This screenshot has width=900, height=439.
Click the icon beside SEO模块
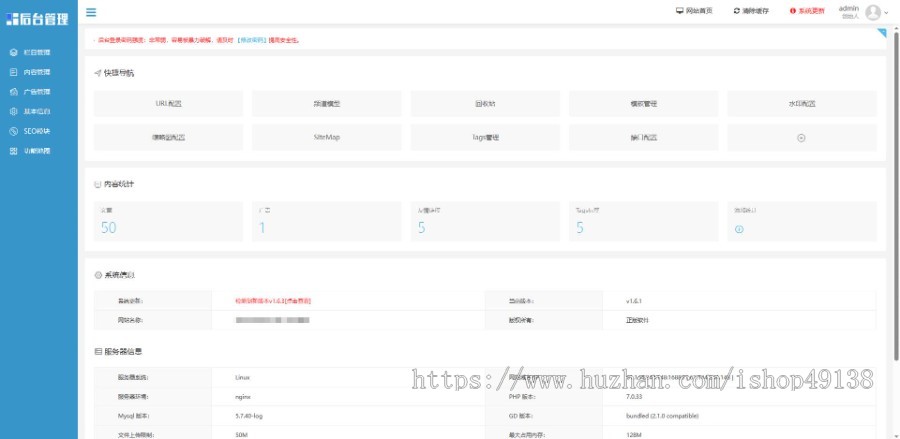coord(14,131)
